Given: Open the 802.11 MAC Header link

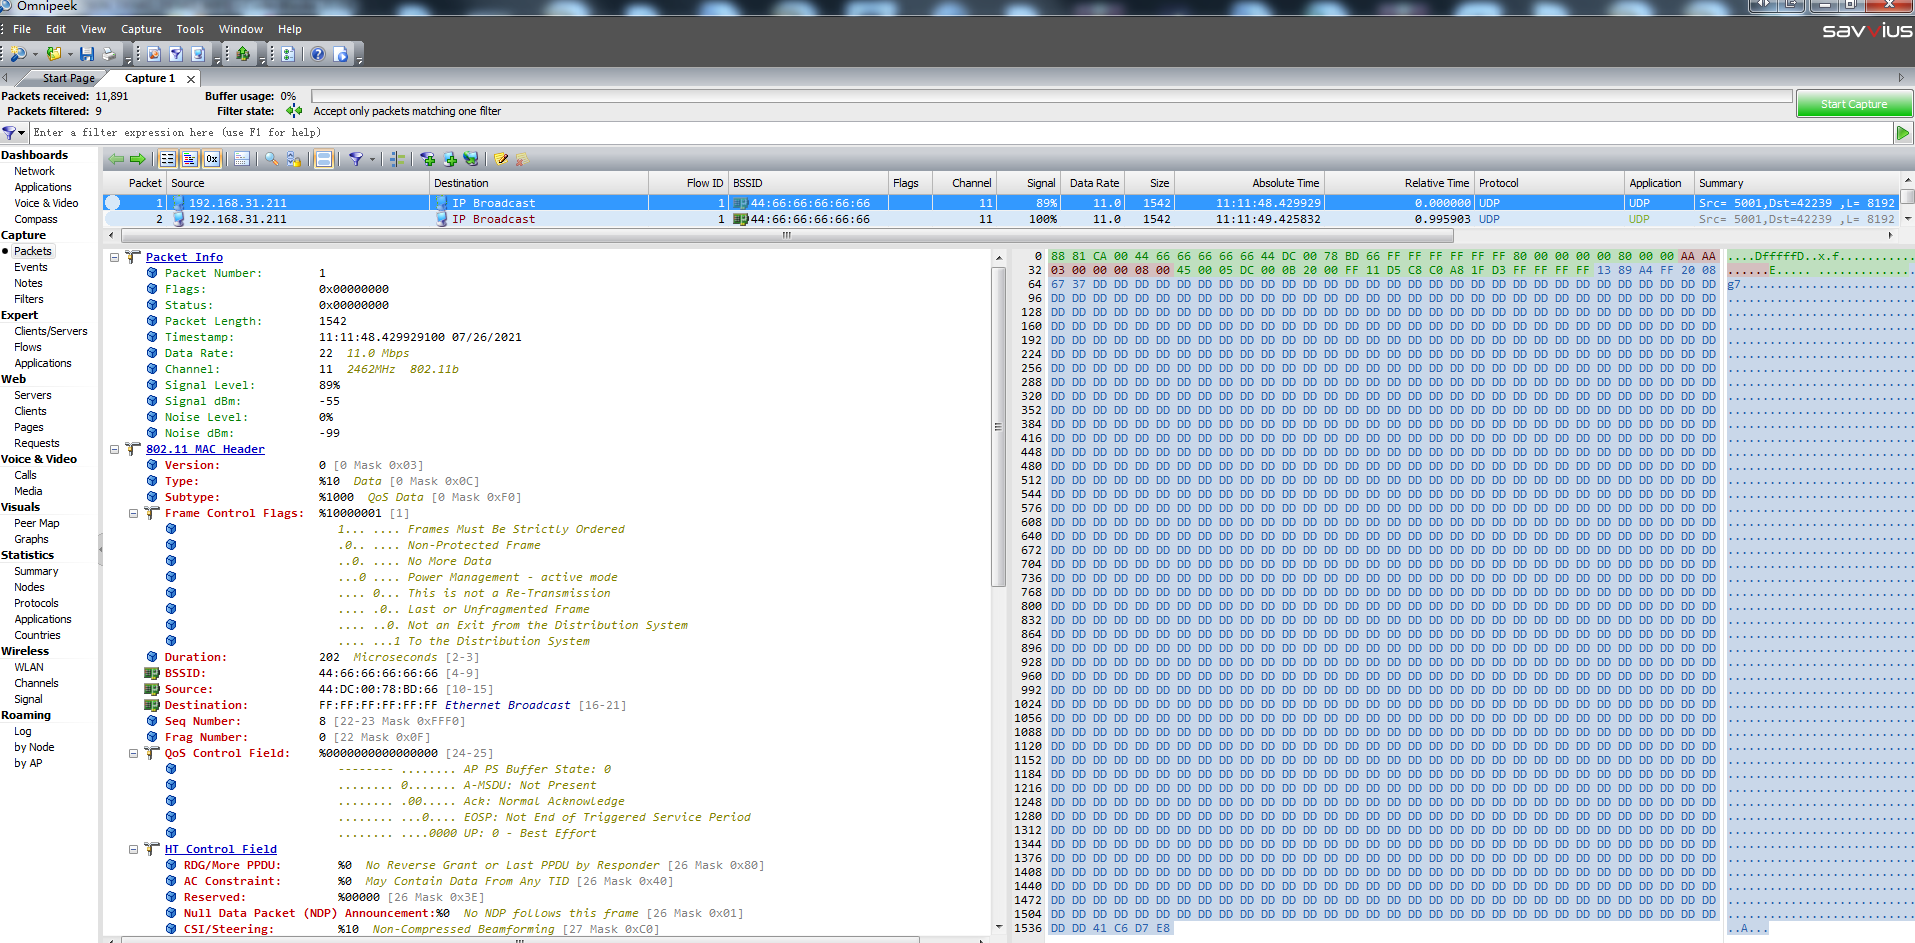Looking at the screenshot, I should click(205, 449).
